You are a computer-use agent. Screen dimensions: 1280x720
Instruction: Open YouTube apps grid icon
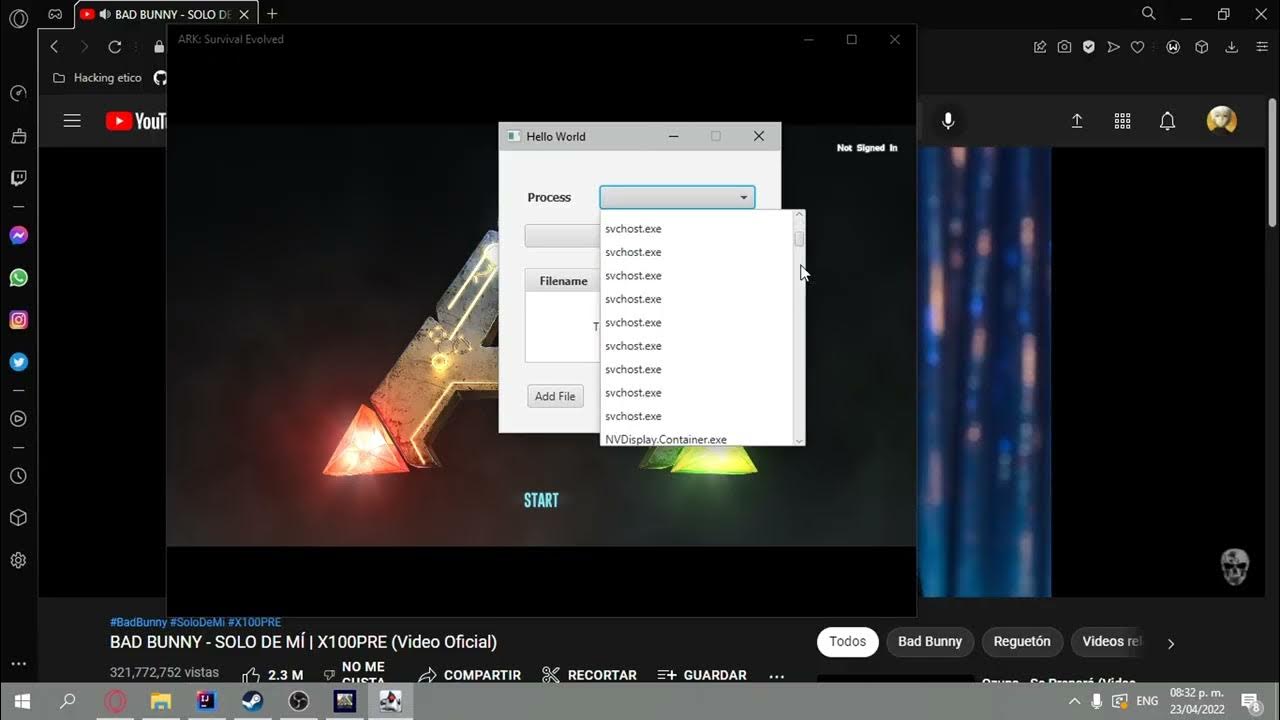coord(1122,121)
